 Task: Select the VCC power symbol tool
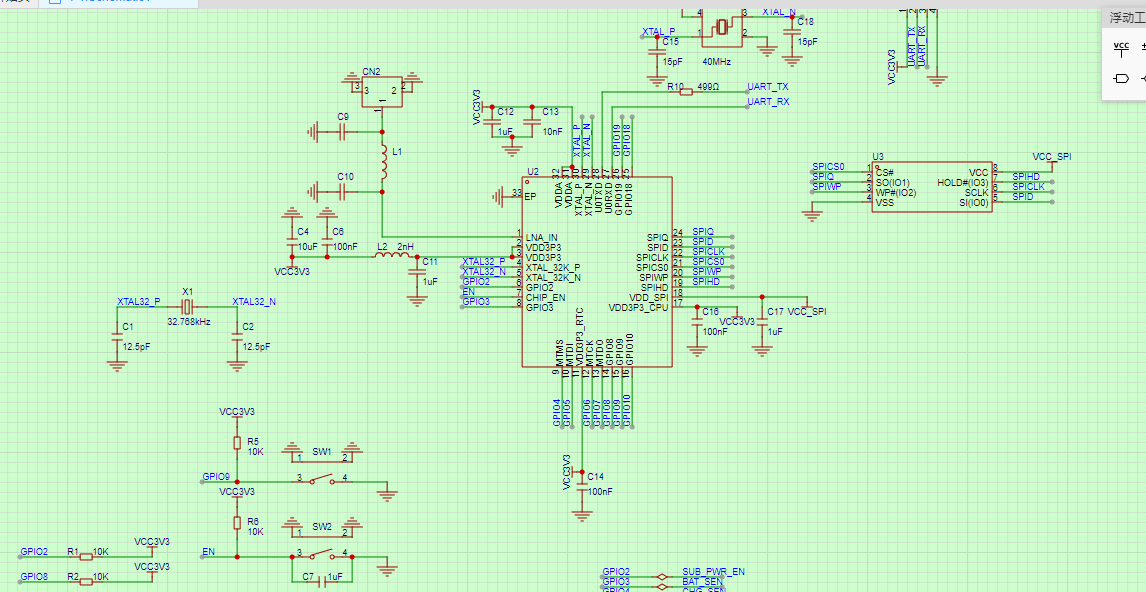click(1120, 48)
